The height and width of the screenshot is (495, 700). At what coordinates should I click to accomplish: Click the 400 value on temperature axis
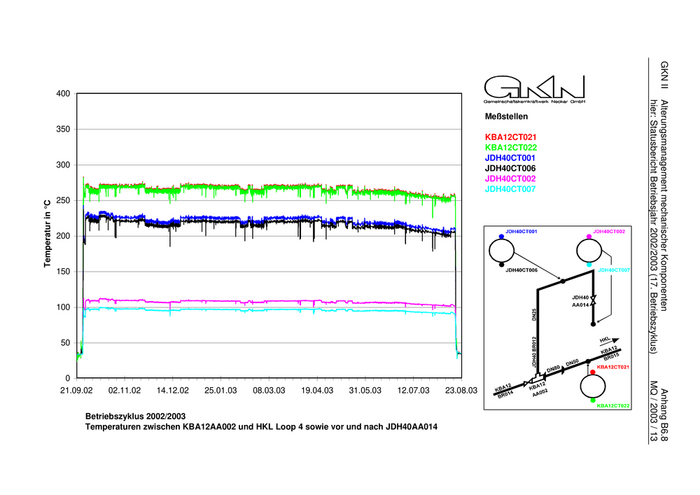(63, 94)
